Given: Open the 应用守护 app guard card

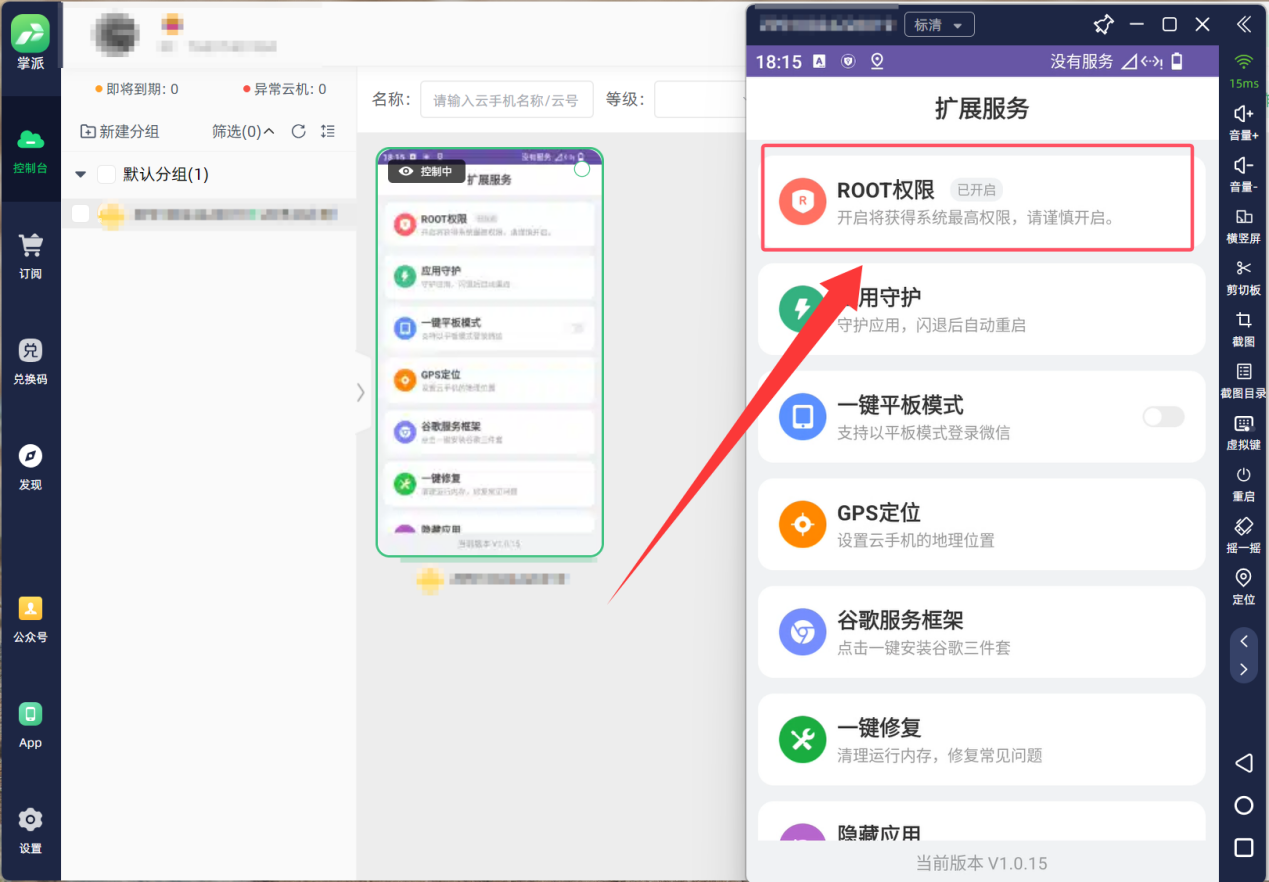Looking at the screenshot, I should (x=982, y=309).
